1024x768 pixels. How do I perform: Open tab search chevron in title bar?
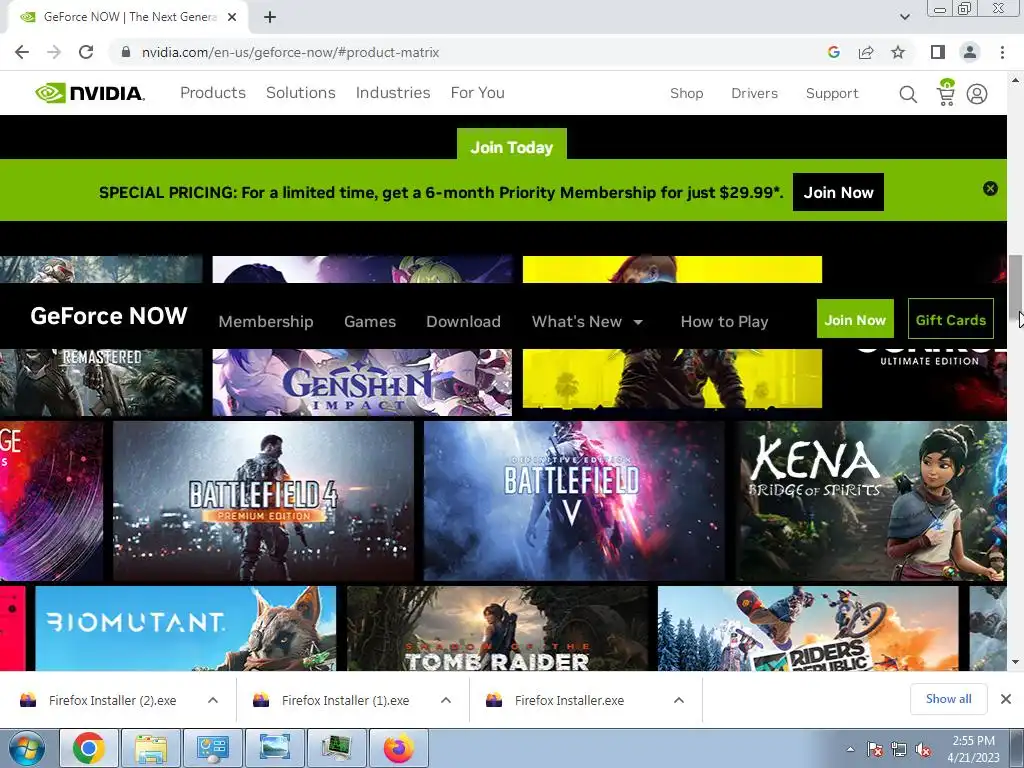(x=904, y=17)
